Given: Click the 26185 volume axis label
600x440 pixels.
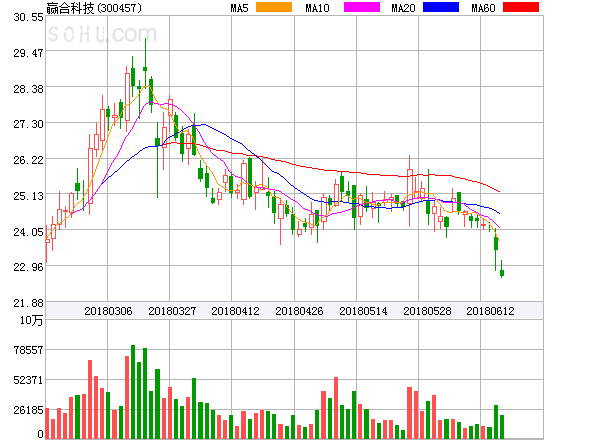Looking at the screenshot, I should 28,410.
